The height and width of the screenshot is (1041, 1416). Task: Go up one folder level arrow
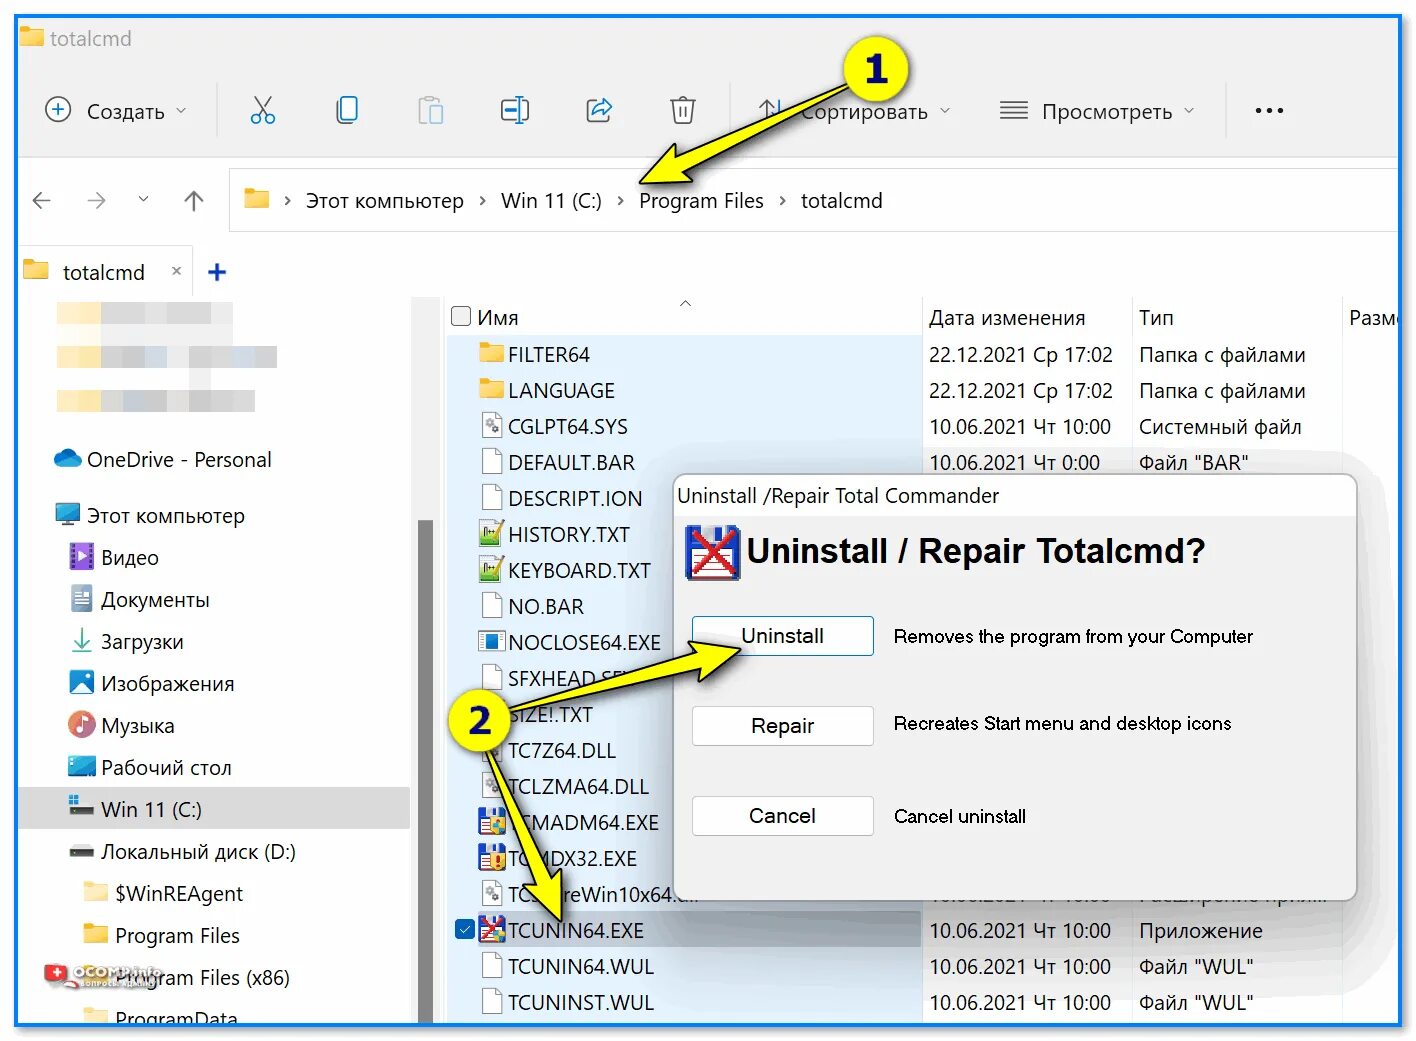click(x=194, y=201)
